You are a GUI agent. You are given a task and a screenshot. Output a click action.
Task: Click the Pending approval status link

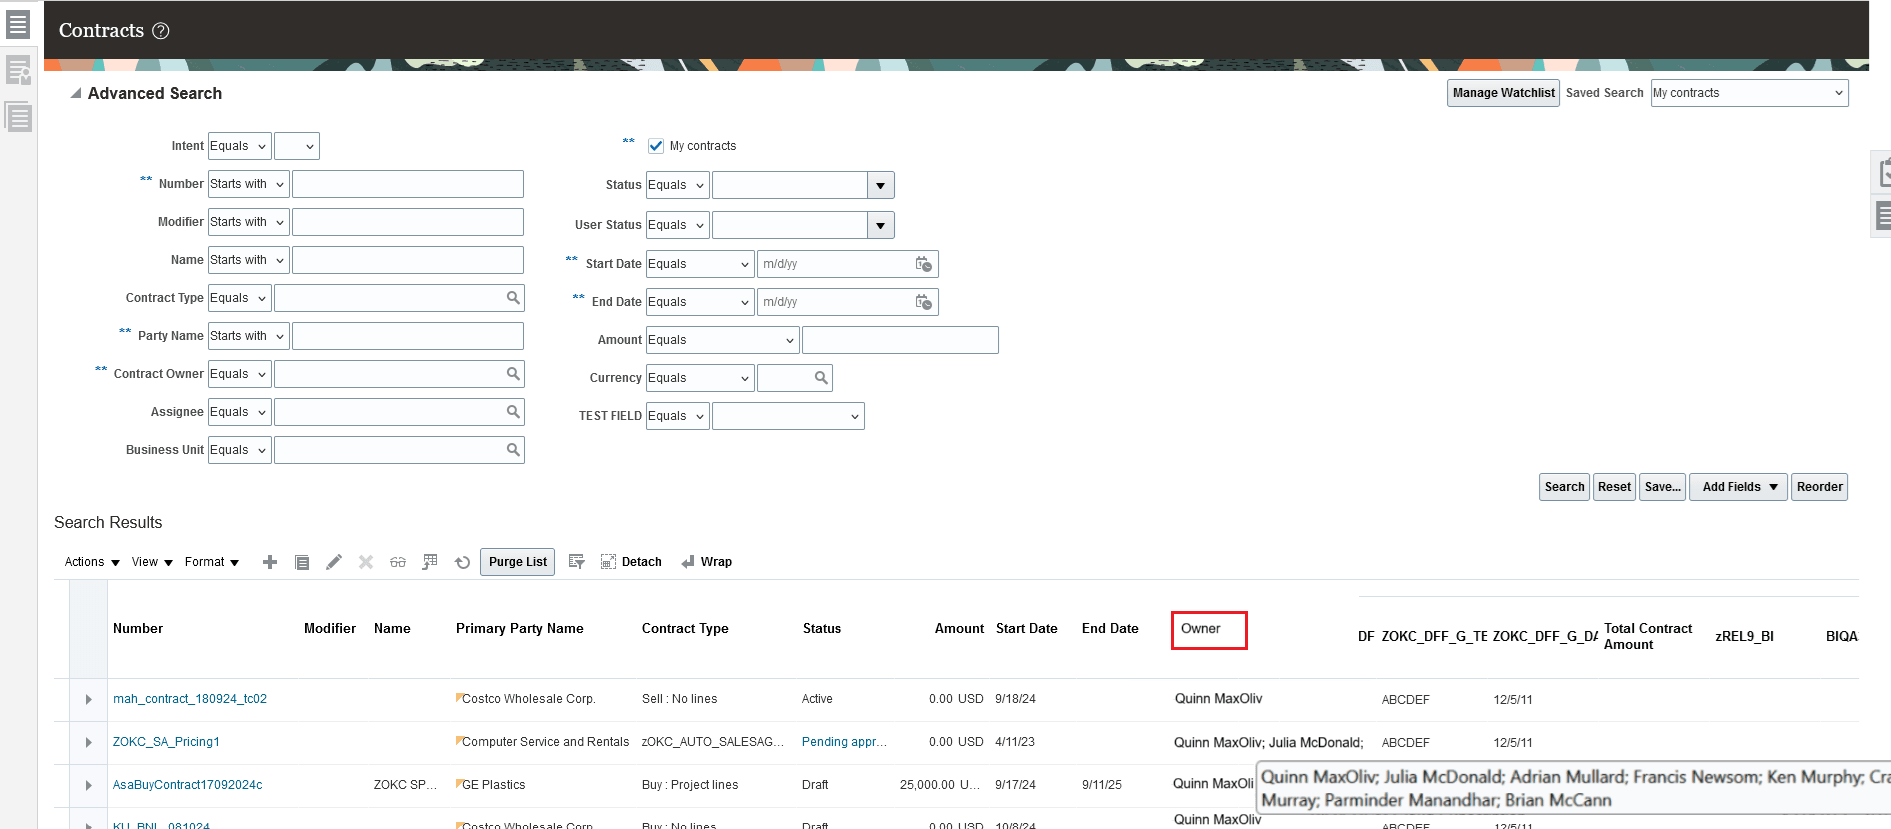[x=844, y=742]
